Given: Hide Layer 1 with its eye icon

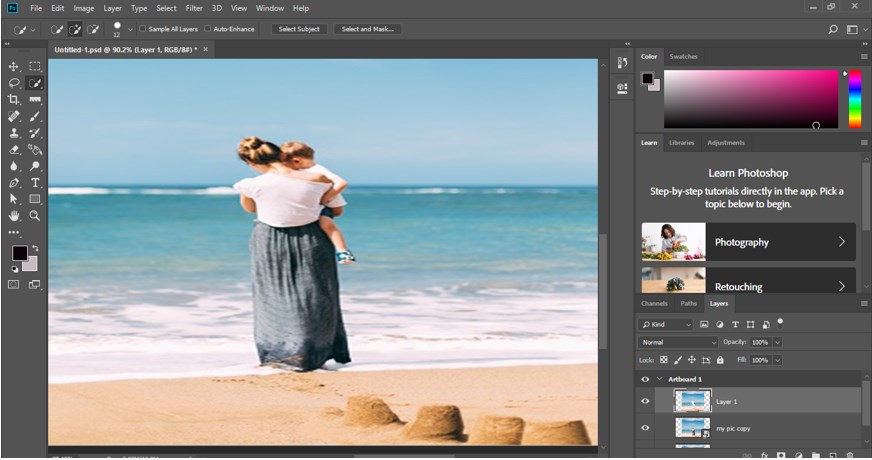Looking at the screenshot, I should click(645, 401).
